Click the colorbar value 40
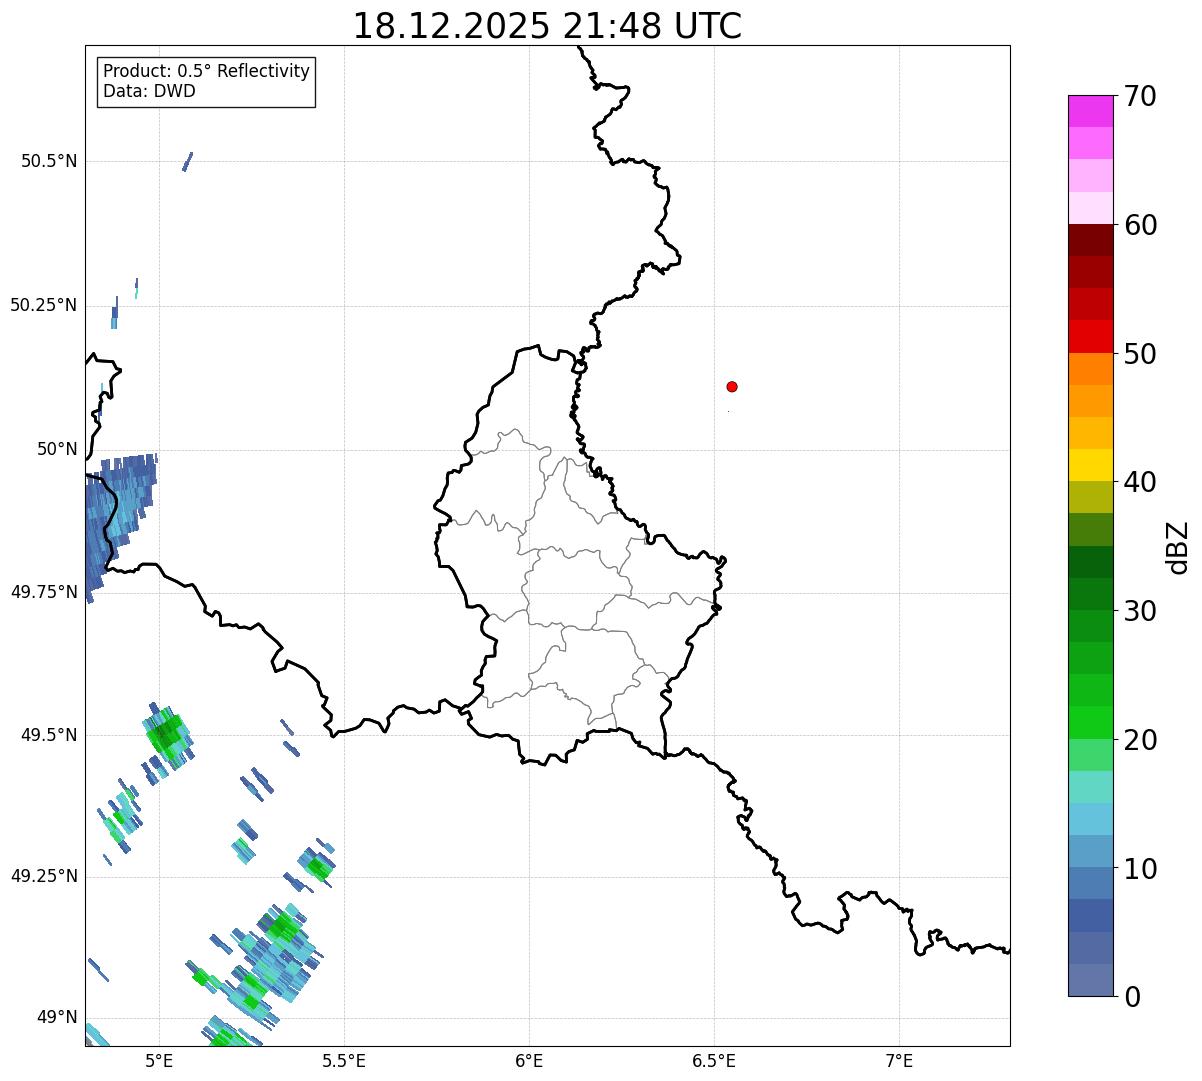1202x1081 pixels. tap(1140, 482)
